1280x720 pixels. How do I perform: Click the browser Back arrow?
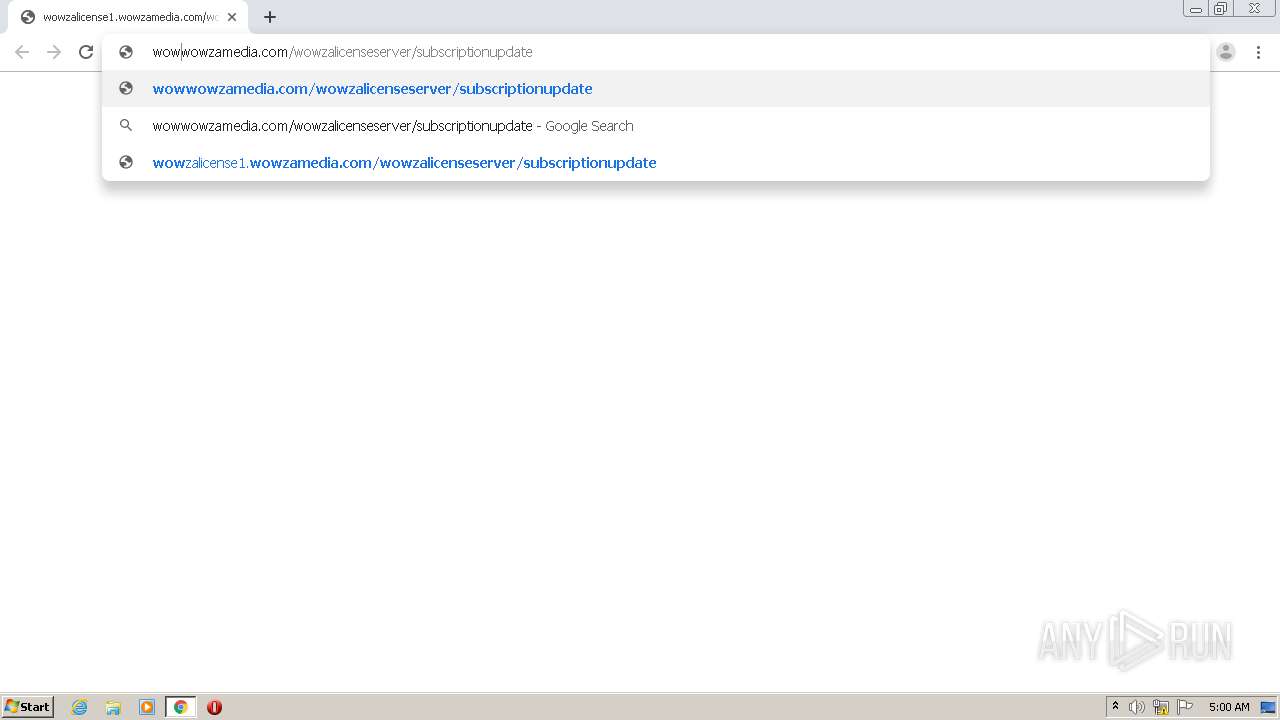click(x=22, y=52)
